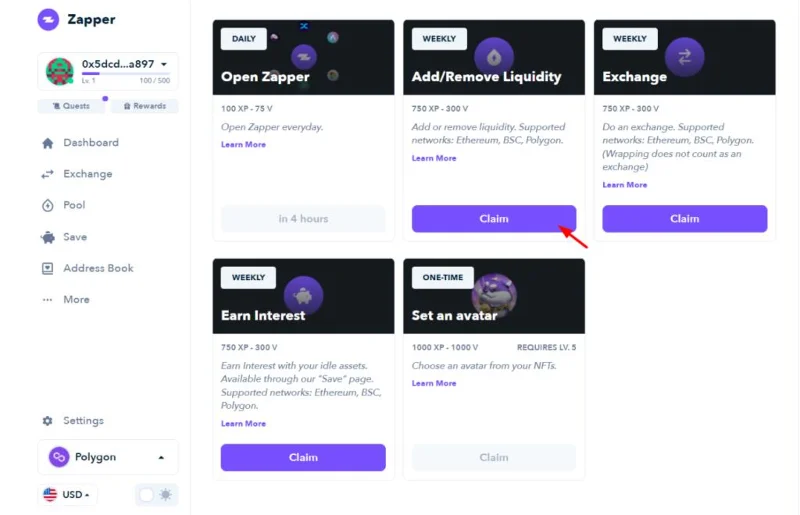Open Save via the piggy bank icon
This screenshot has width=800, height=515.
pos(48,237)
